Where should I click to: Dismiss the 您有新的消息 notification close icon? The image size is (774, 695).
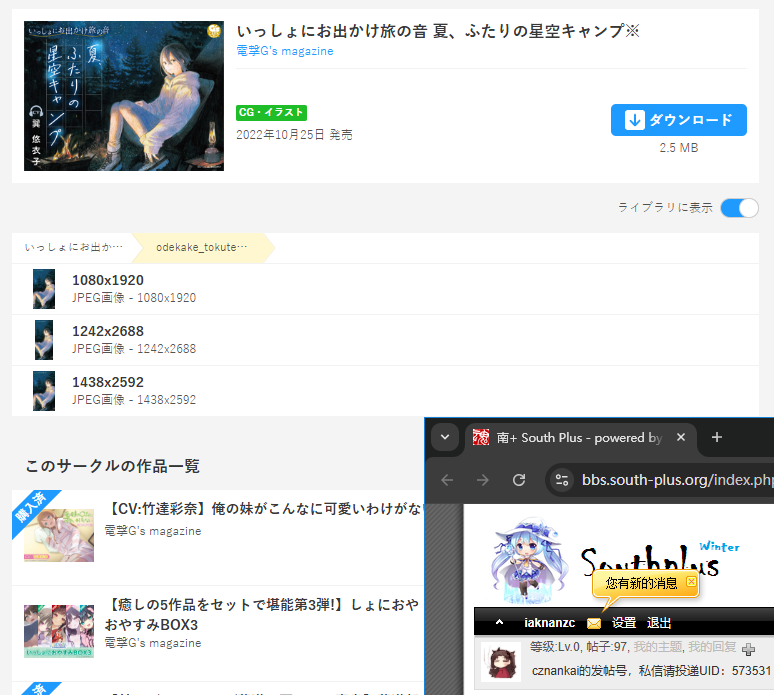[691, 581]
